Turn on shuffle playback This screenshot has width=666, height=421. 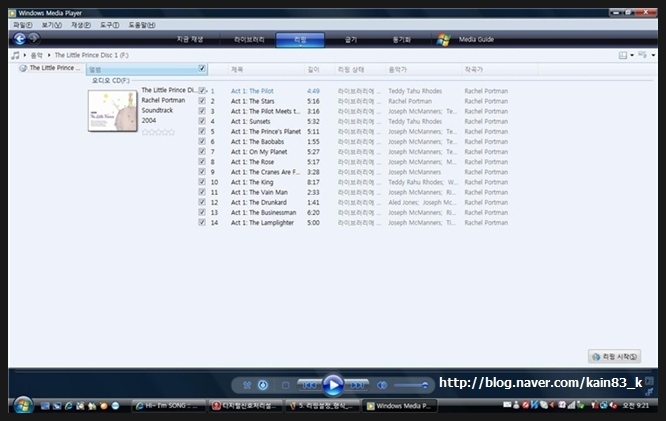tap(247, 385)
